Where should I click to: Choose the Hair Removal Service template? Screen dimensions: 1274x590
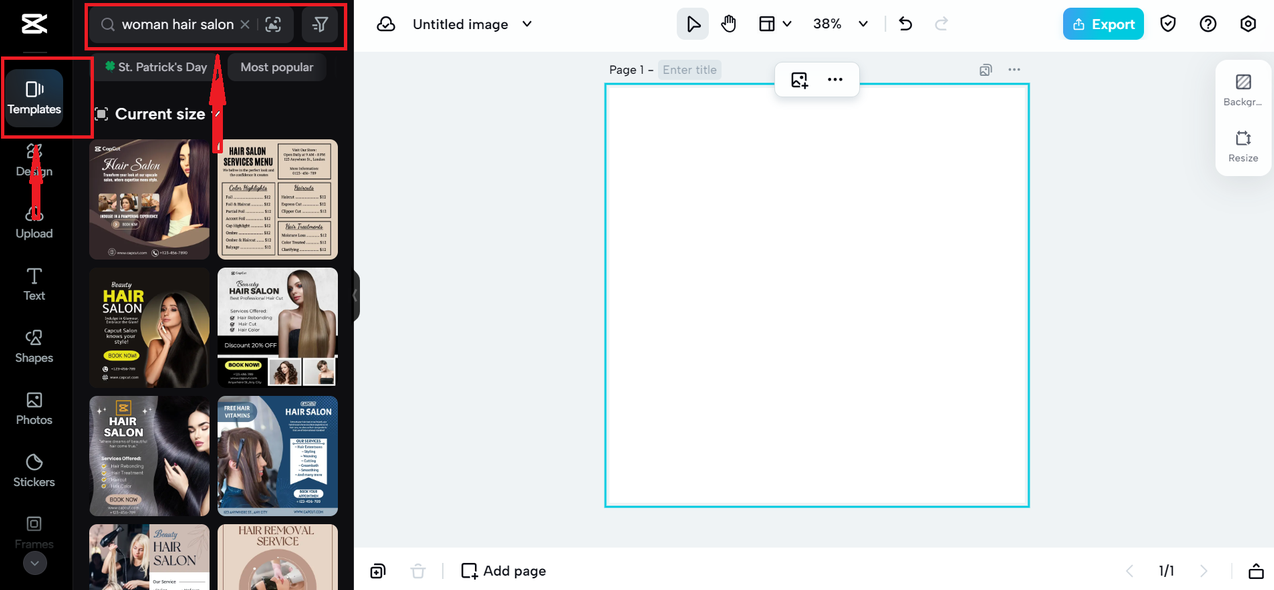tap(278, 557)
